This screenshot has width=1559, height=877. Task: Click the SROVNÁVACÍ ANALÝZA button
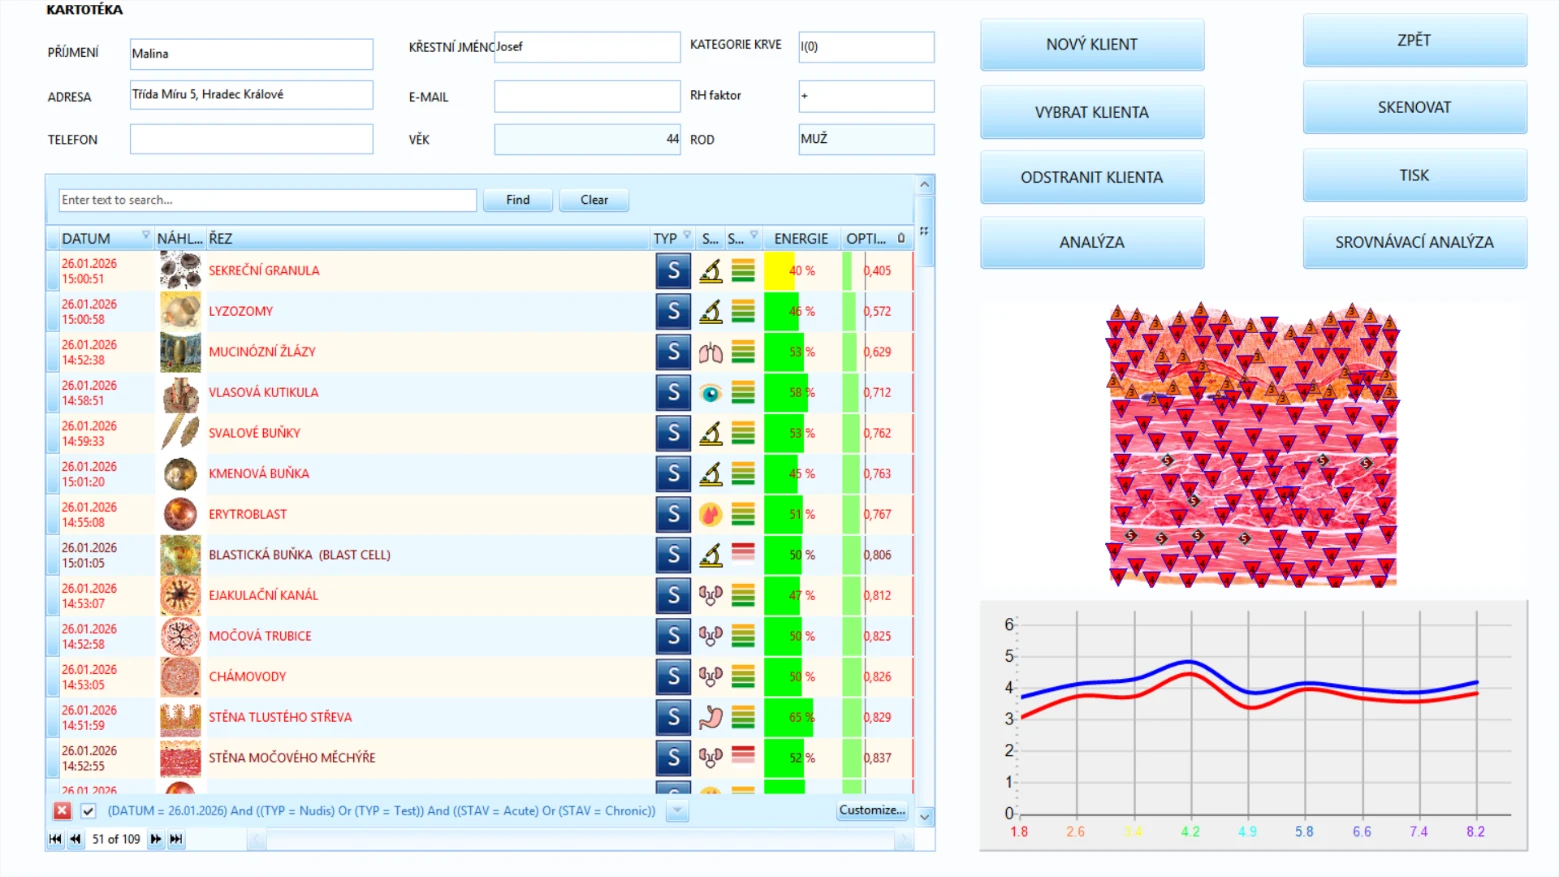pos(1414,242)
